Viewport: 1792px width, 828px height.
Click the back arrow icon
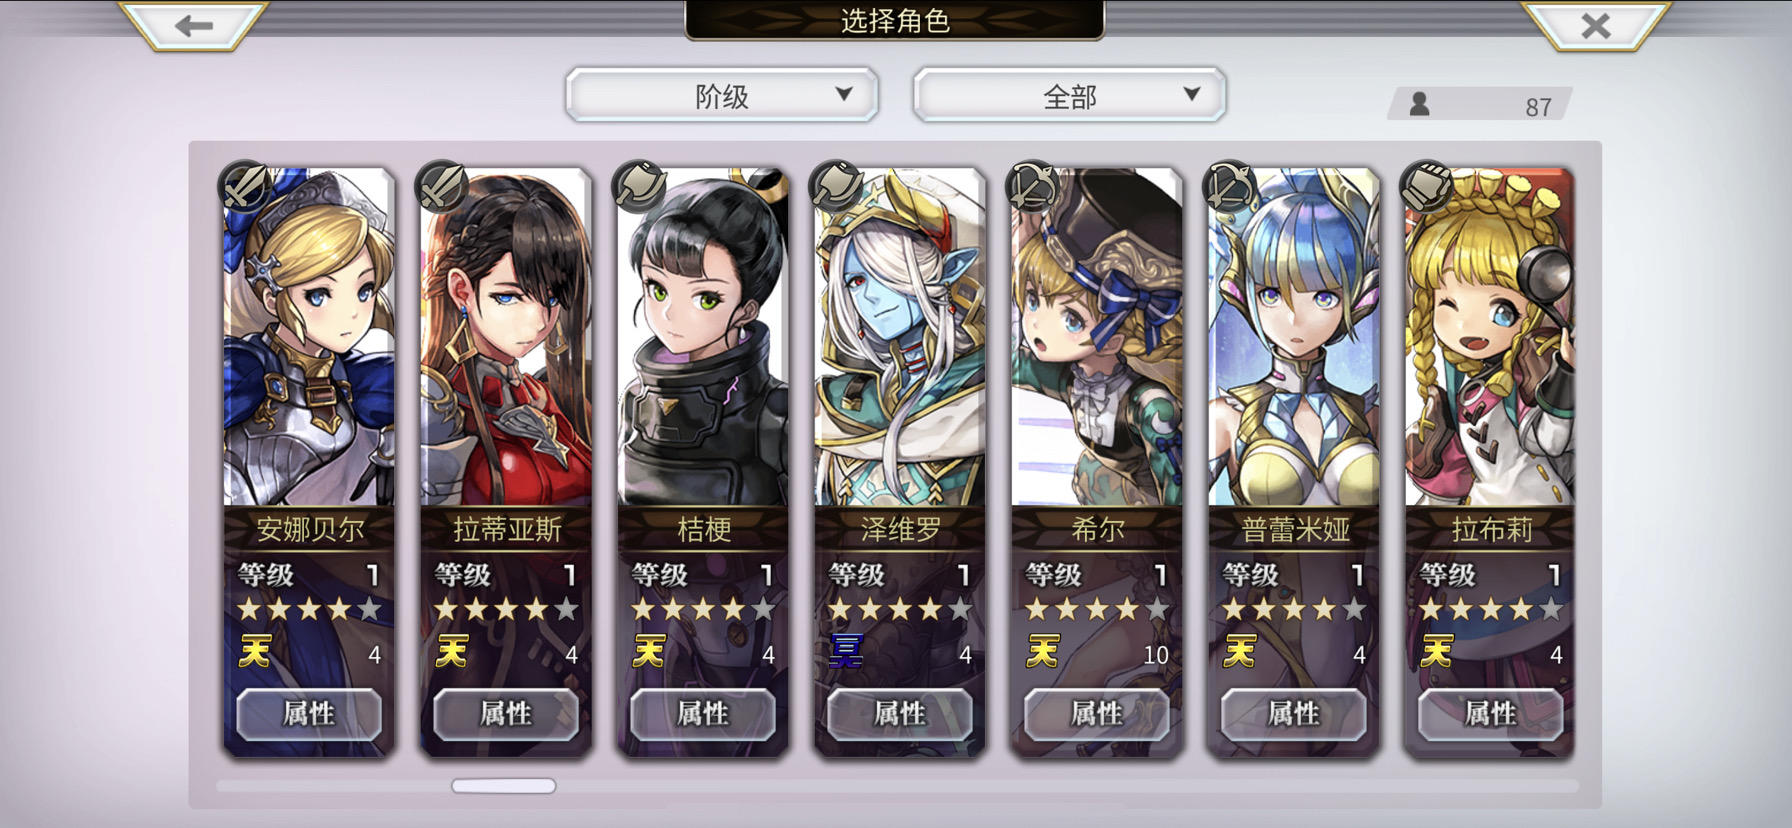point(193,25)
